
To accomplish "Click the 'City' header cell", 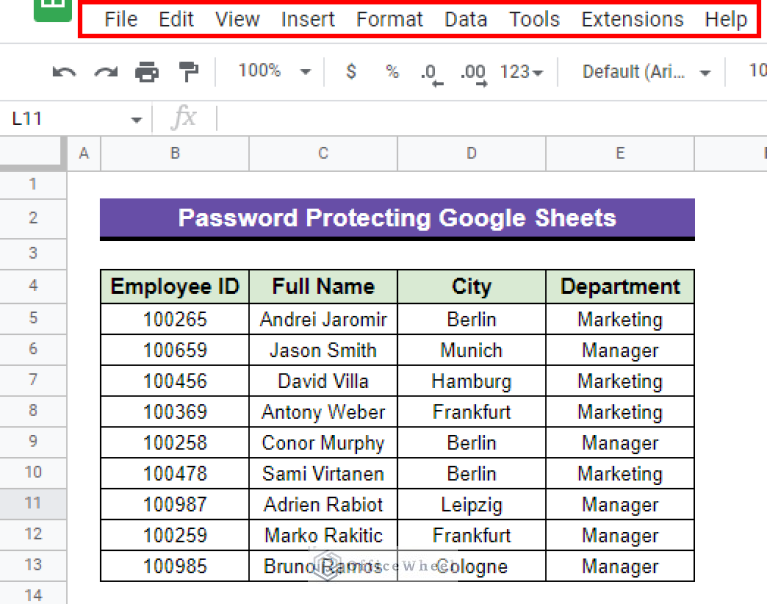I will coord(471,286).
